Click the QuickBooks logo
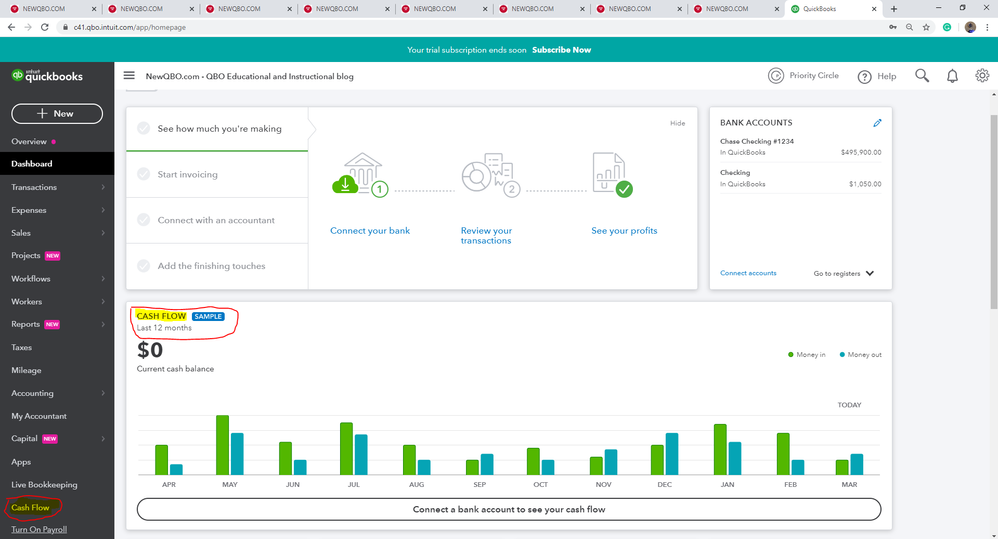The height and width of the screenshot is (539, 998). pos(47,76)
